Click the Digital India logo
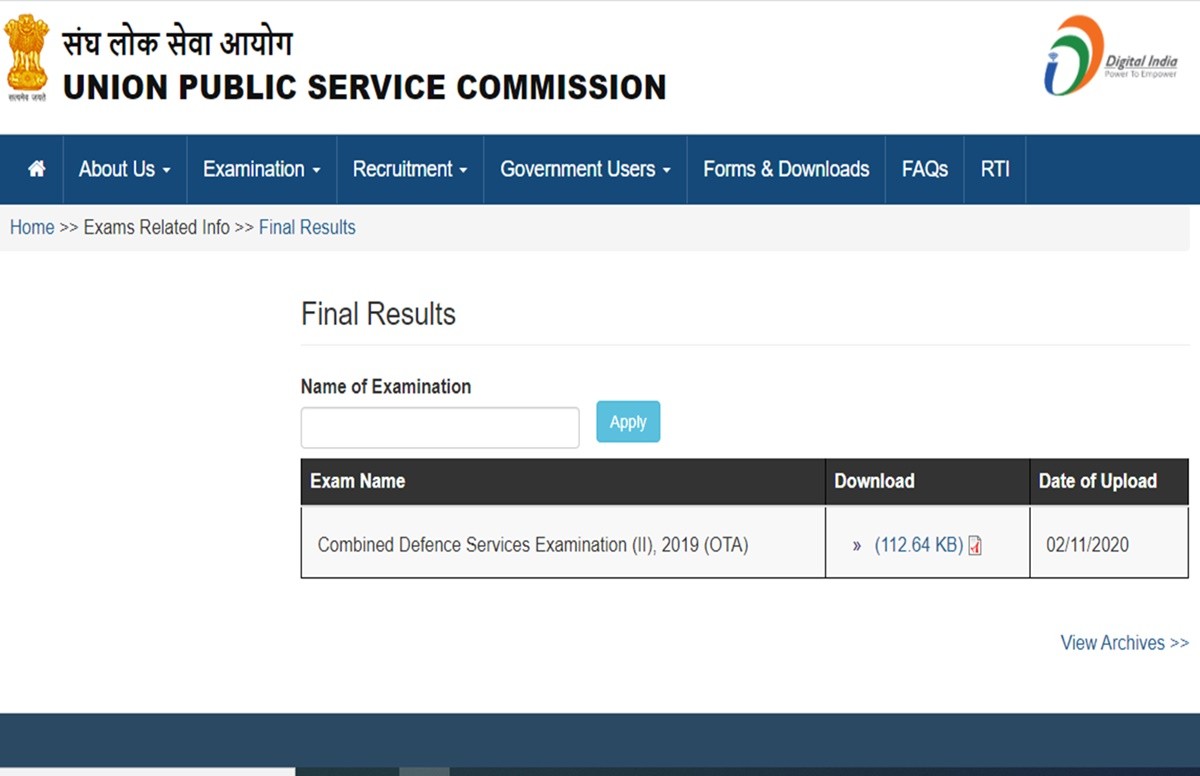The width and height of the screenshot is (1200, 776). (x=1110, y=58)
